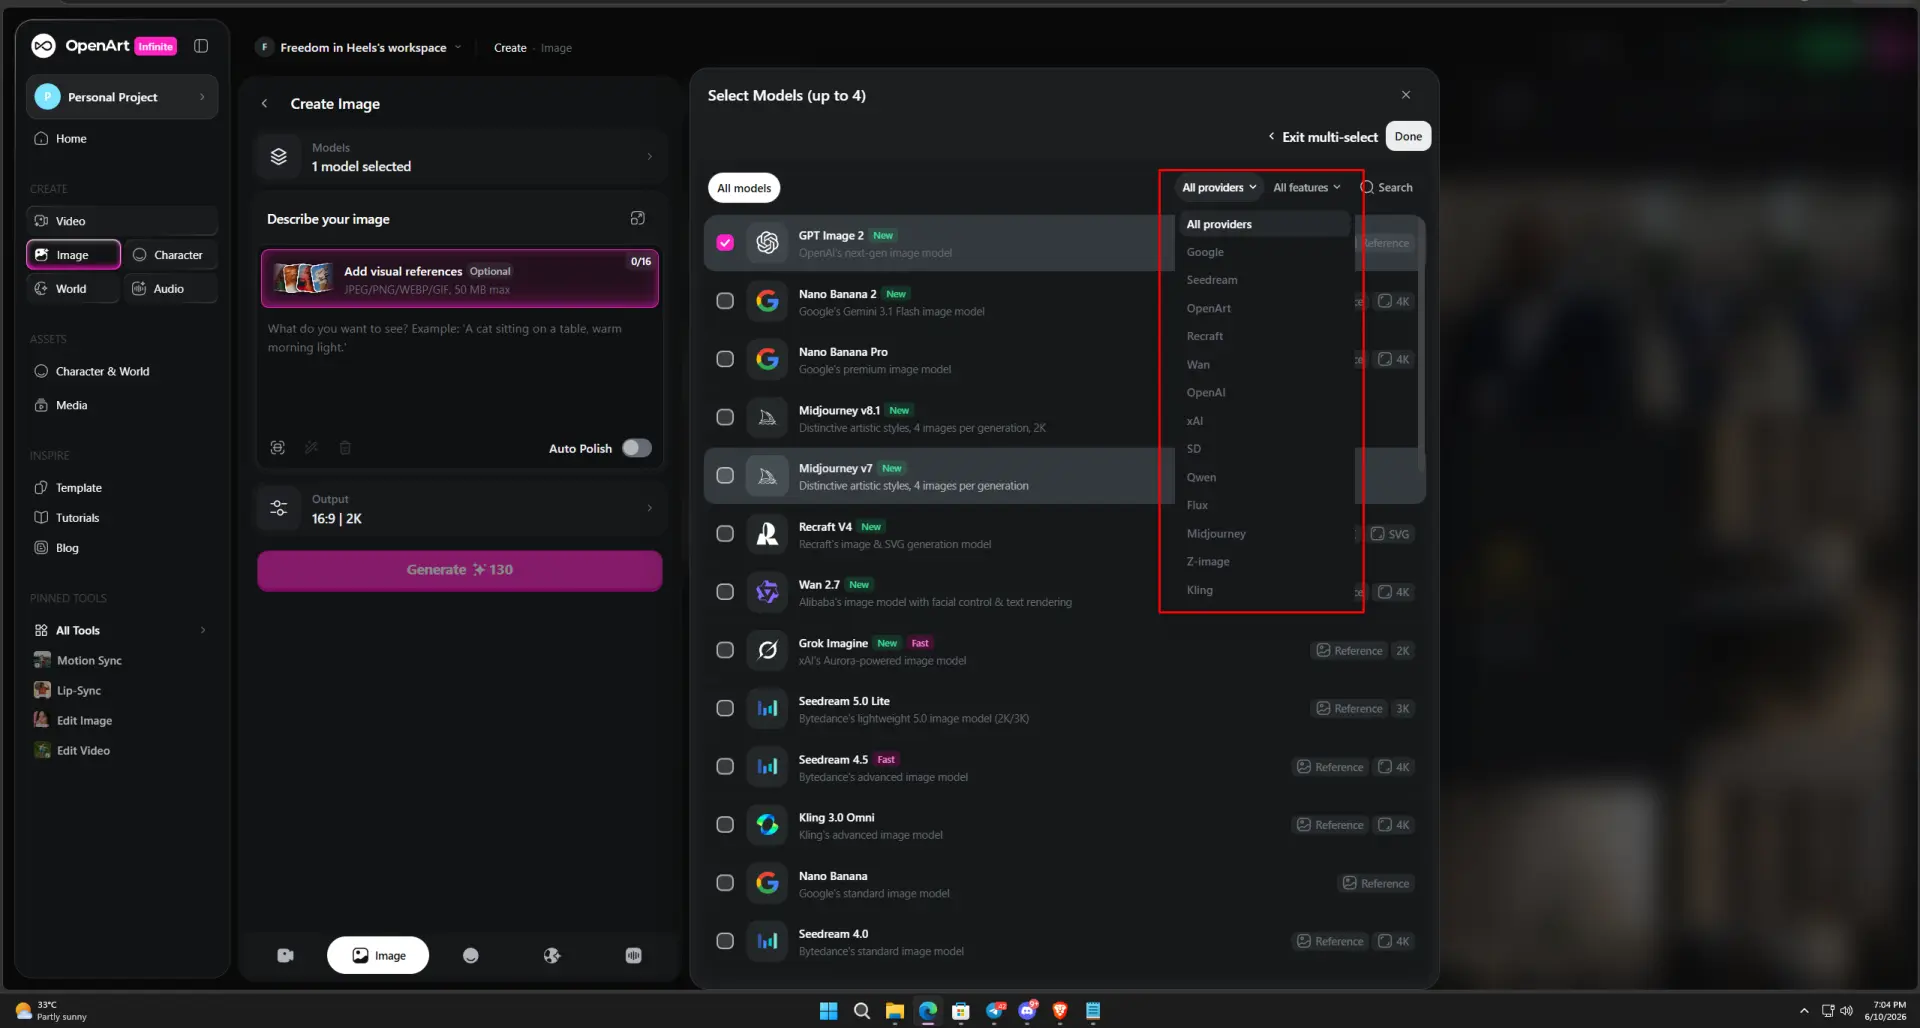
Task: Click the search icon in model dialog
Action: pyautogui.click(x=1367, y=188)
